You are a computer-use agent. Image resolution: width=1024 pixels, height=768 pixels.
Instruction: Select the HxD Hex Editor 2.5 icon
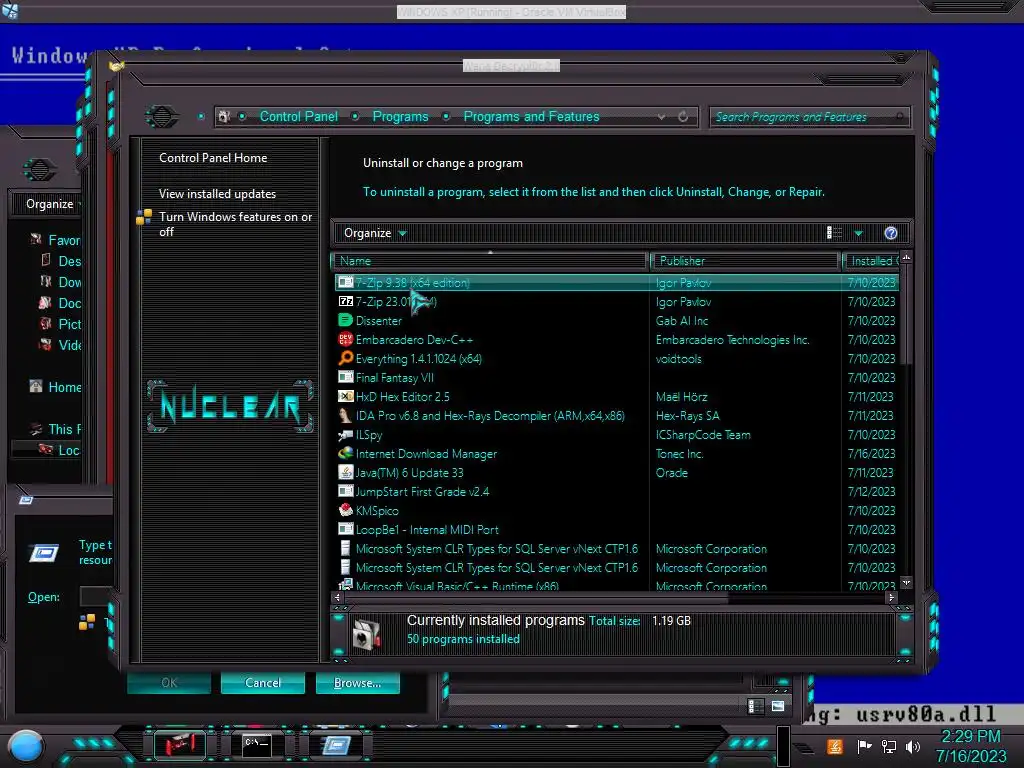click(345, 396)
